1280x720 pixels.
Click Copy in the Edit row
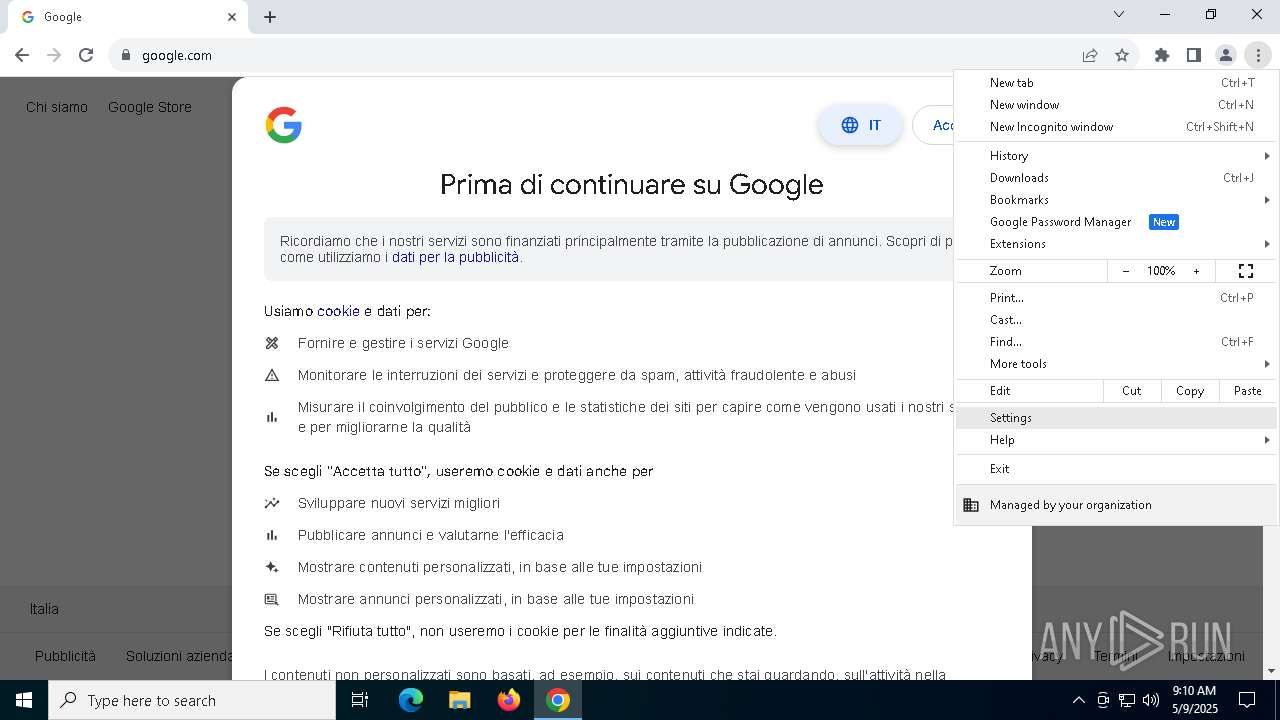(x=1190, y=391)
